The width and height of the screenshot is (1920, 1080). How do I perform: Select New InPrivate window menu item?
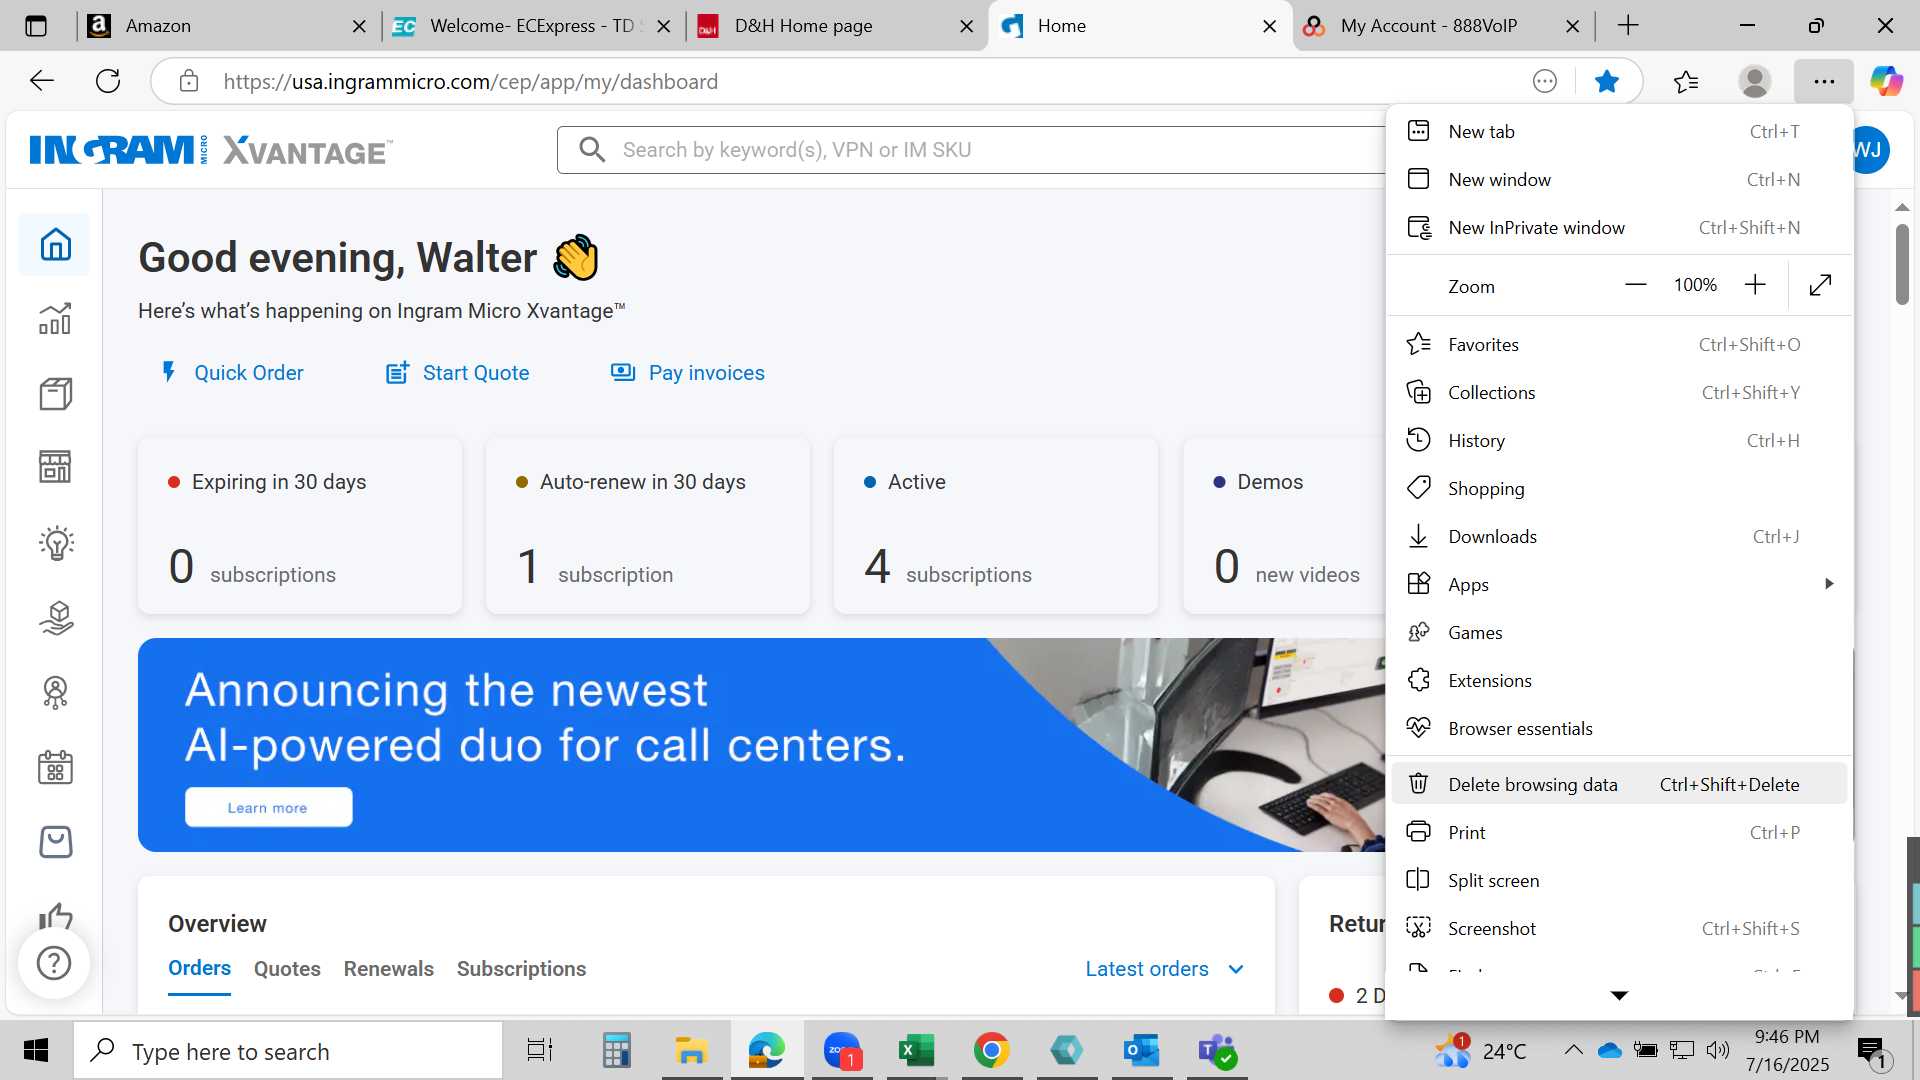pos(1619,228)
